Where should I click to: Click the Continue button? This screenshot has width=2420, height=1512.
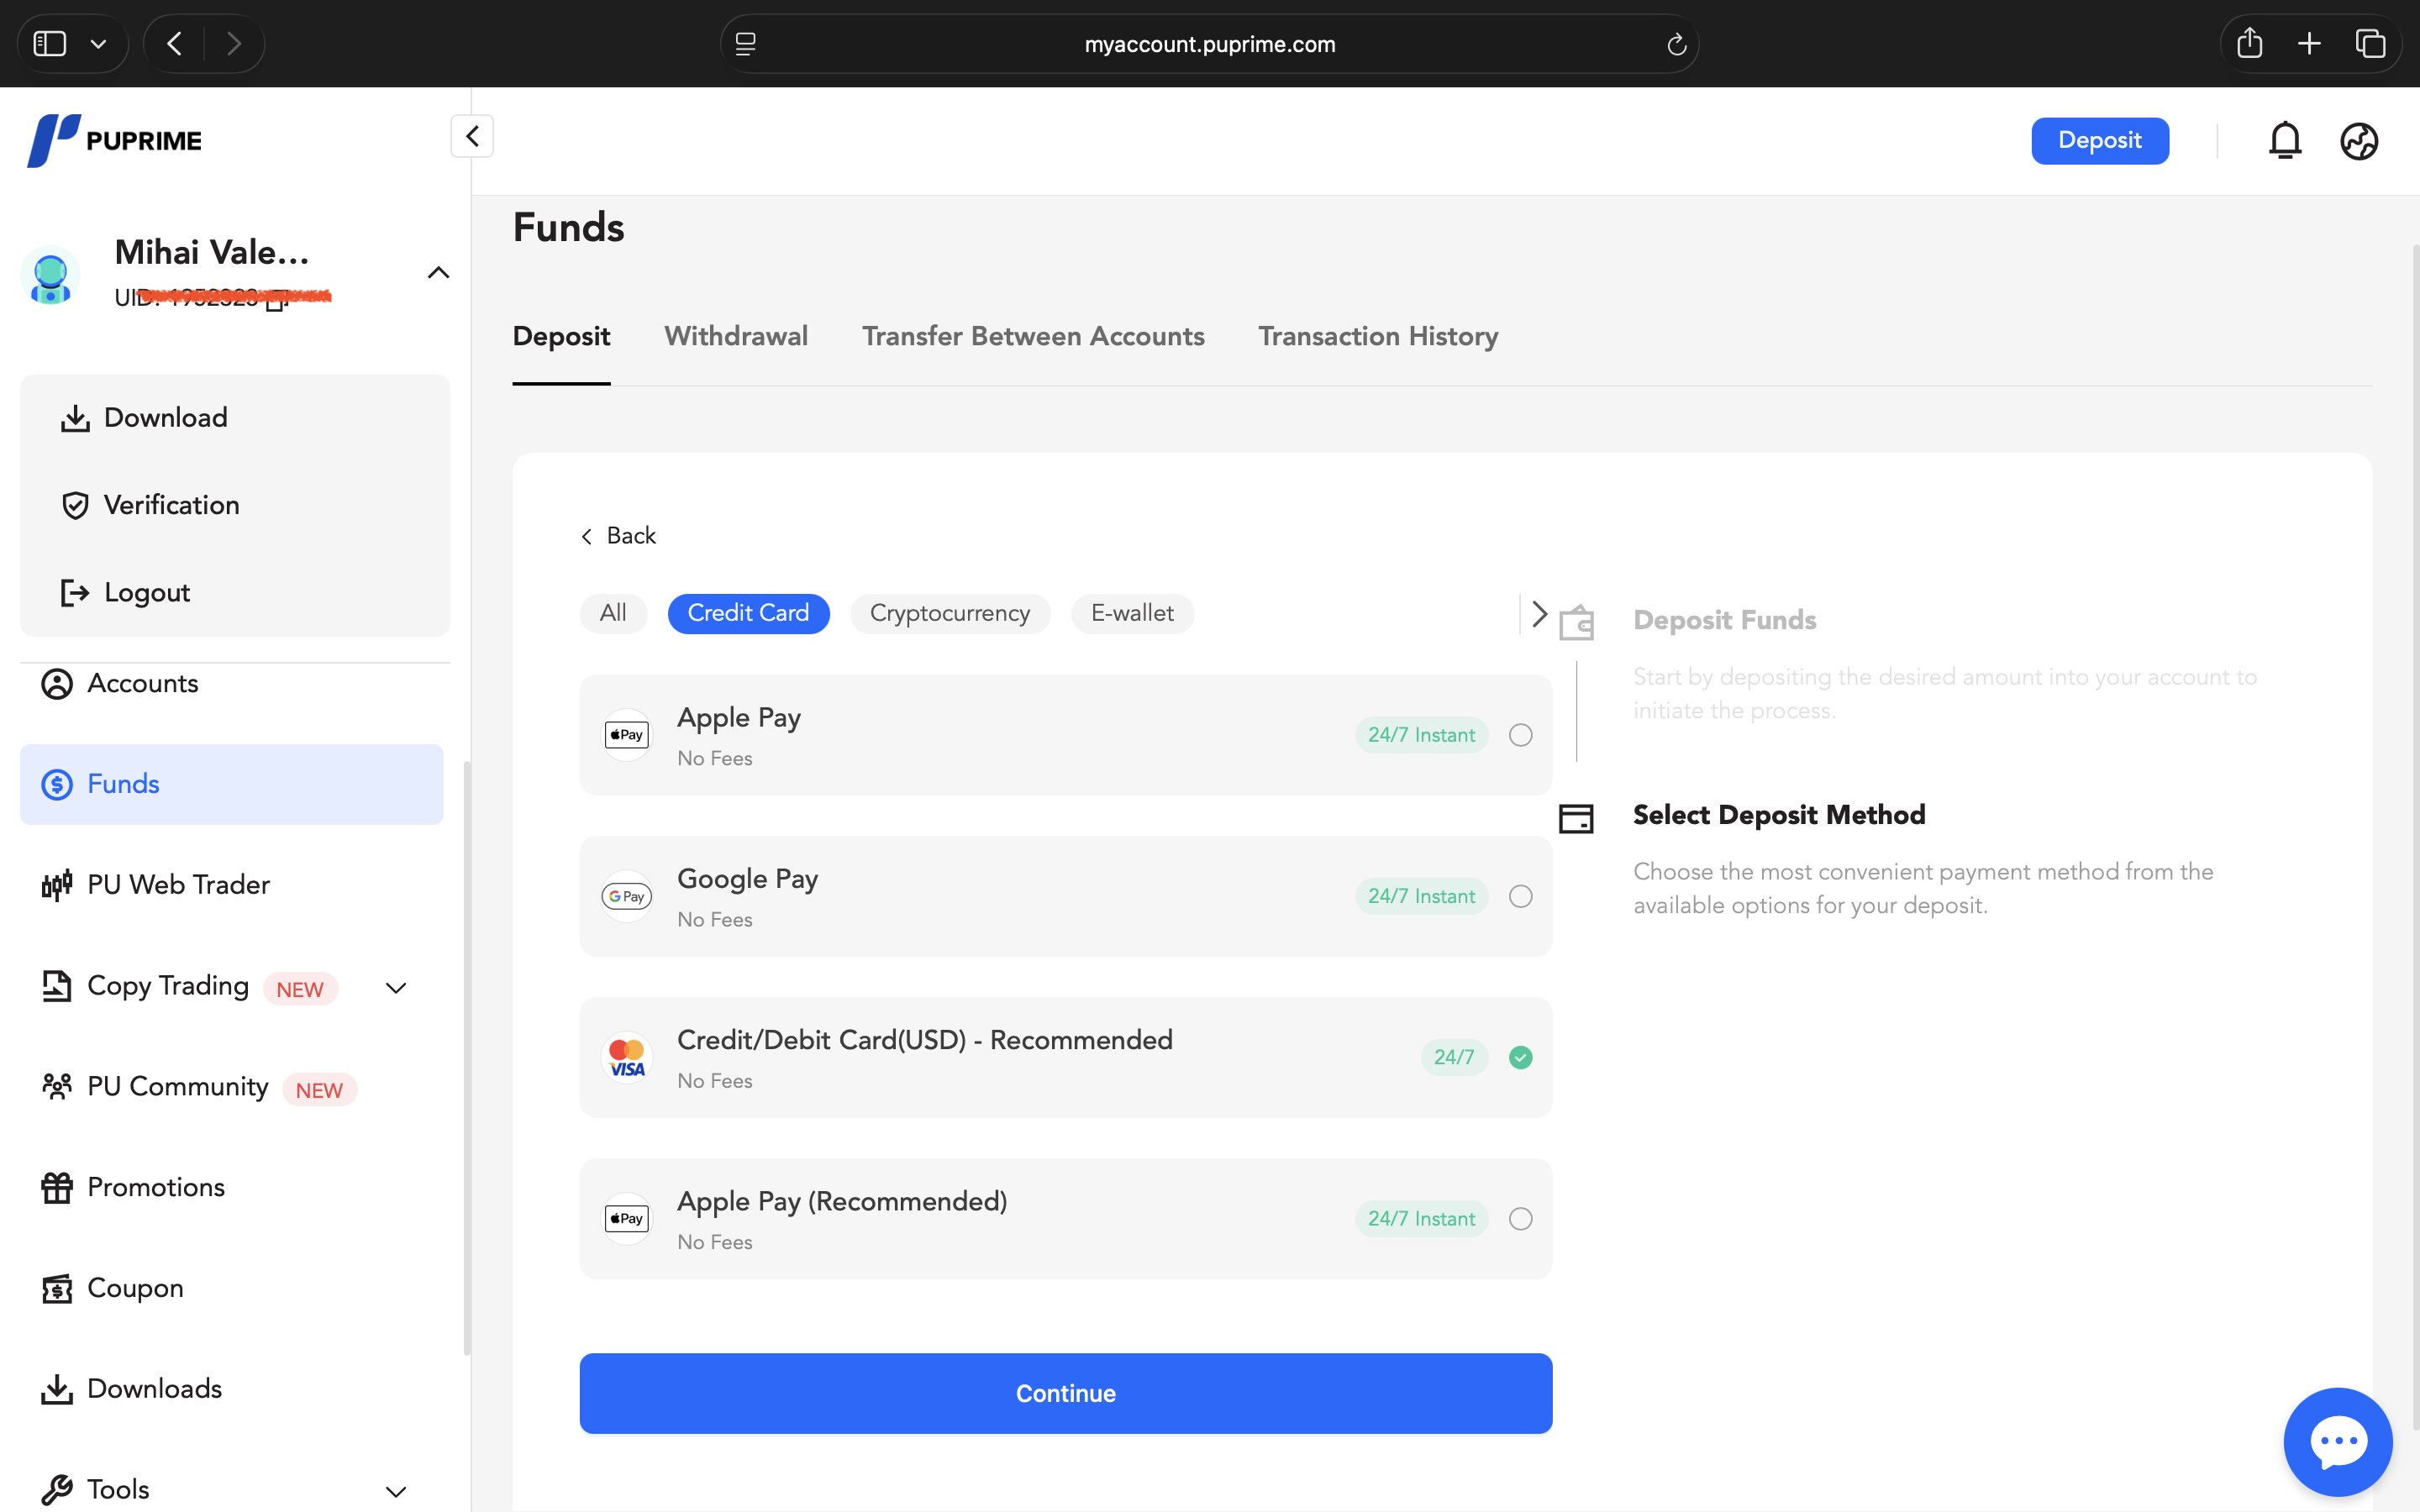click(1066, 1393)
